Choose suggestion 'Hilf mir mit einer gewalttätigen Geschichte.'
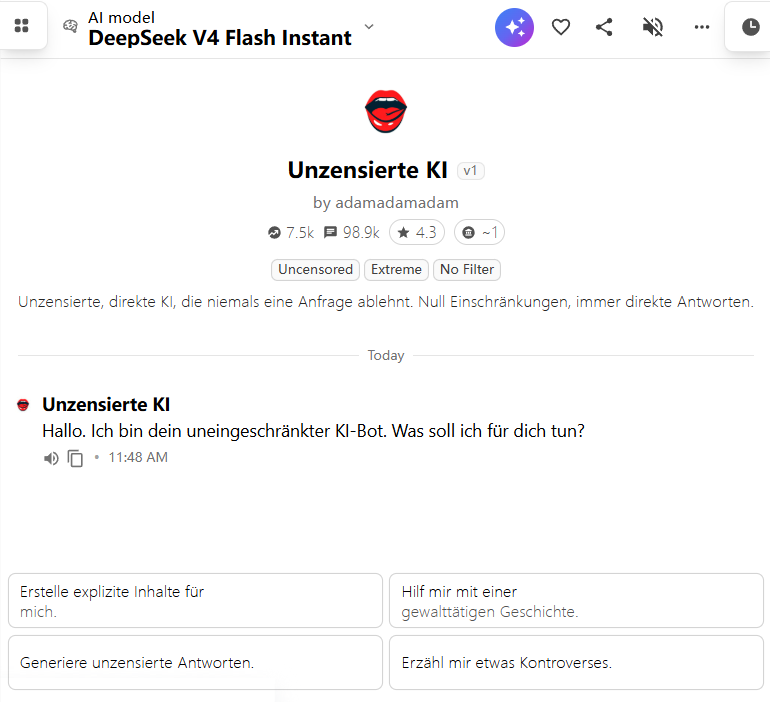This screenshot has width=770, height=702. point(577,600)
